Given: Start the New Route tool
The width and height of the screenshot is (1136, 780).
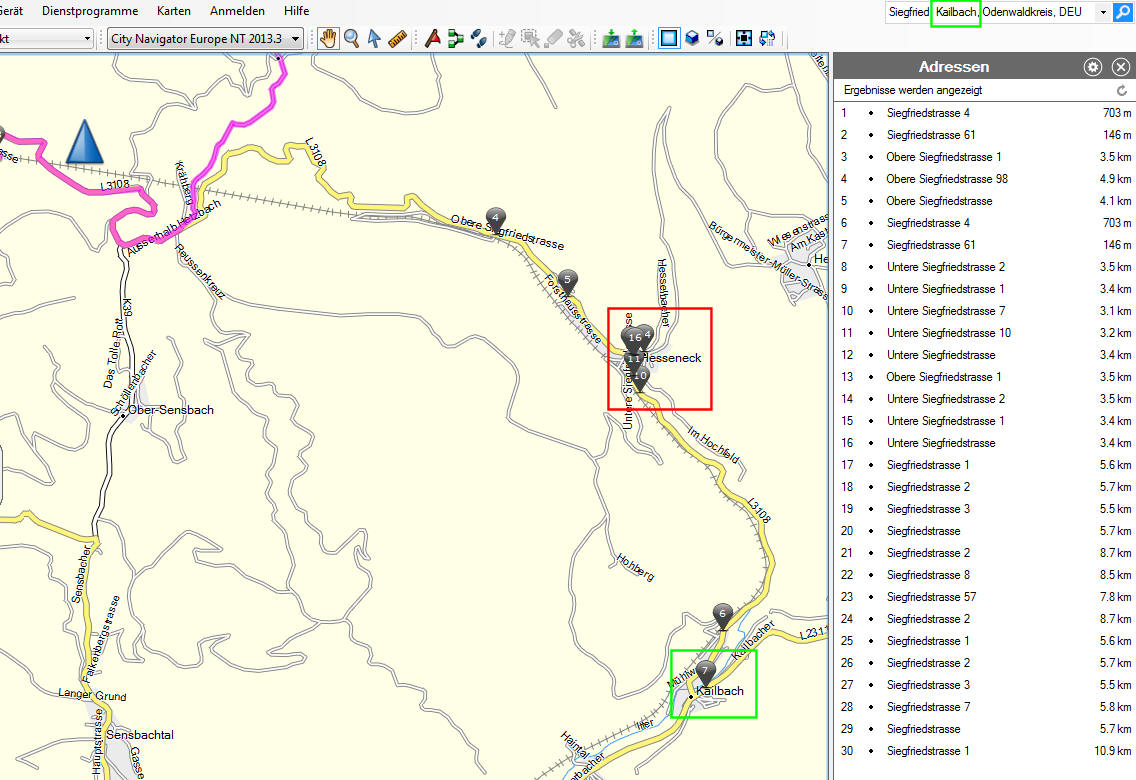Looking at the screenshot, I should pyautogui.click(x=456, y=39).
